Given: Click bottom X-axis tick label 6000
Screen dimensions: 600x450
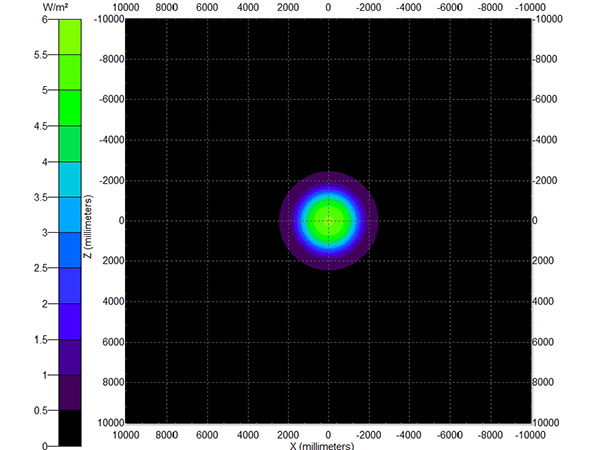Looking at the screenshot, I should pyautogui.click(x=207, y=435).
